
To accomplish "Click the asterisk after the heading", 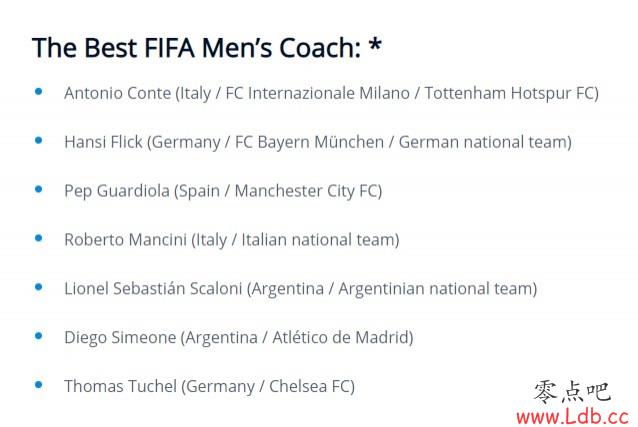I will pos(375,44).
